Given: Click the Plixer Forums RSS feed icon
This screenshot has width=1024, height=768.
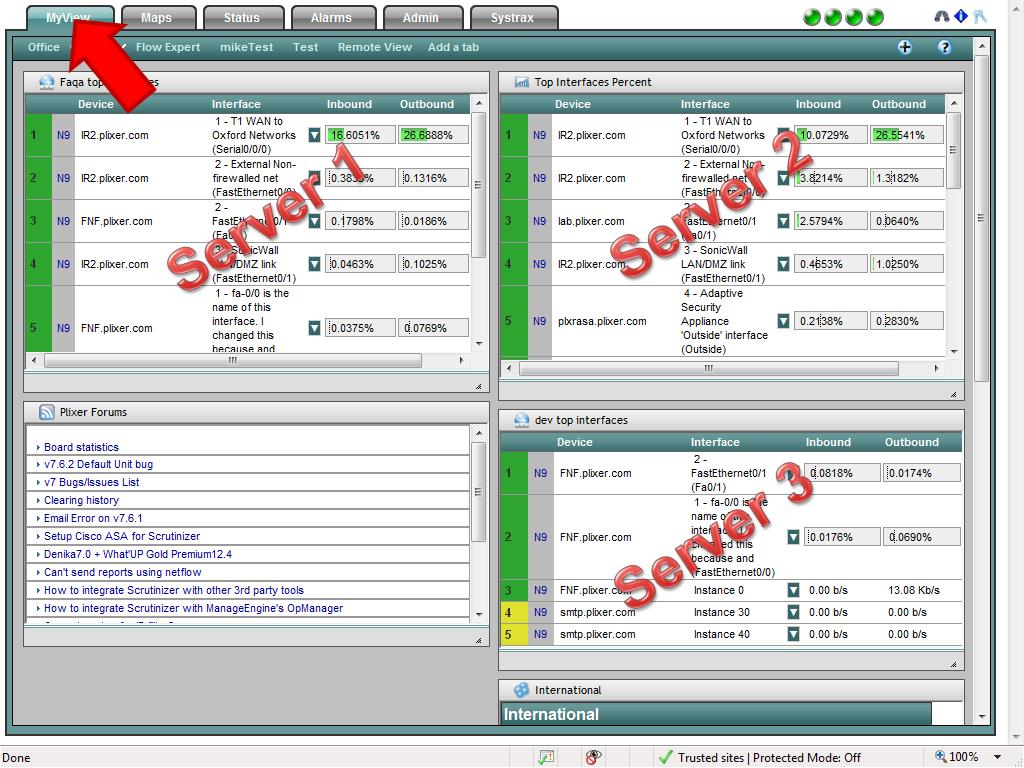Looking at the screenshot, I should [46, 412].
